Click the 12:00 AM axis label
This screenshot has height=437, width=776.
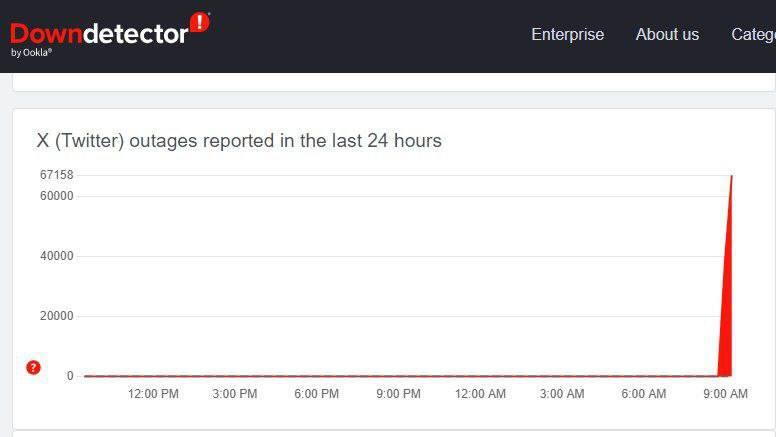pos(480,394)
